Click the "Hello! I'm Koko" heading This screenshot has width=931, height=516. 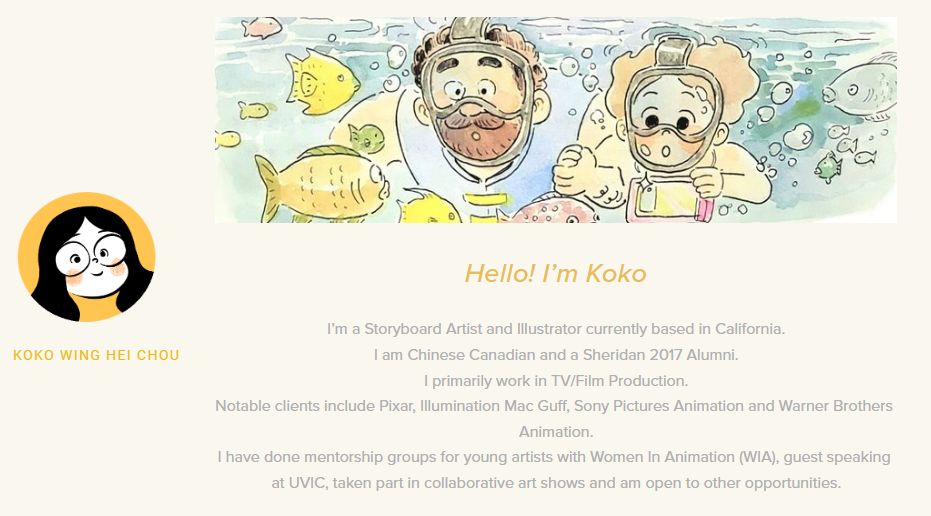coord(555,274)
